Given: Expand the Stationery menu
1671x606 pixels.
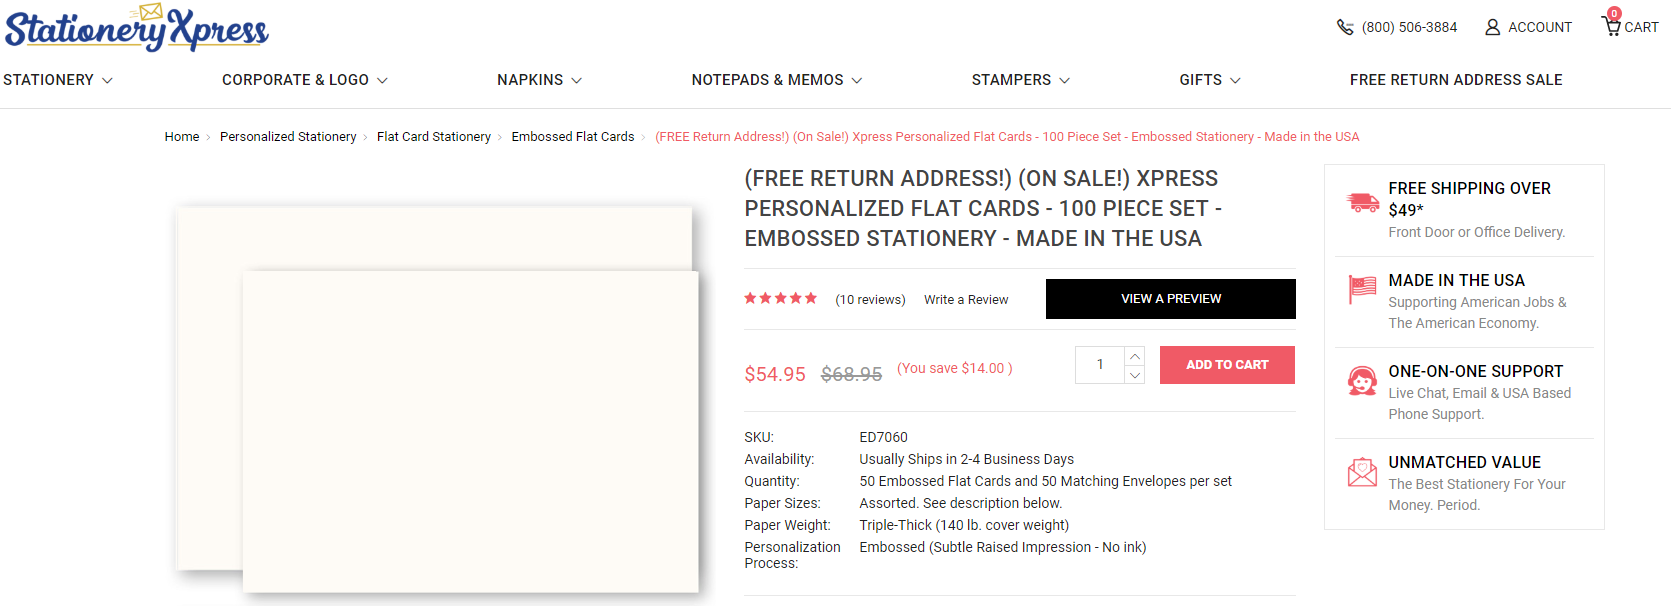Looking at the screenshot, I should point(58,80).
